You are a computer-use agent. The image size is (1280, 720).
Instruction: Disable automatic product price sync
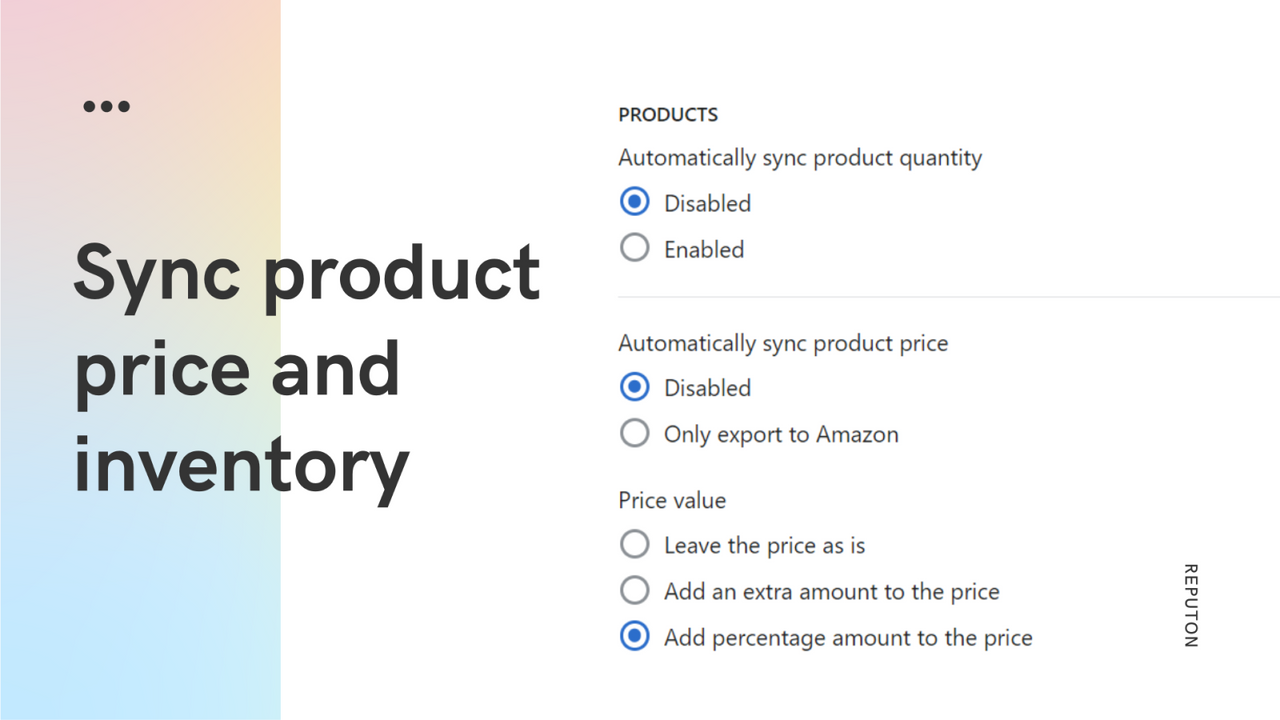point(634,387)
